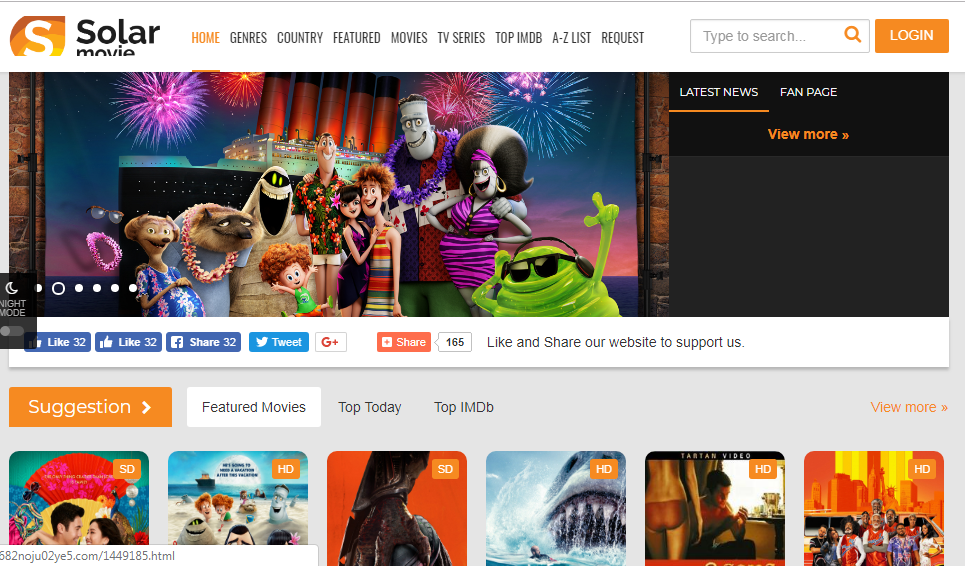Click the HD badge on shark movie poster

[604, 469]
